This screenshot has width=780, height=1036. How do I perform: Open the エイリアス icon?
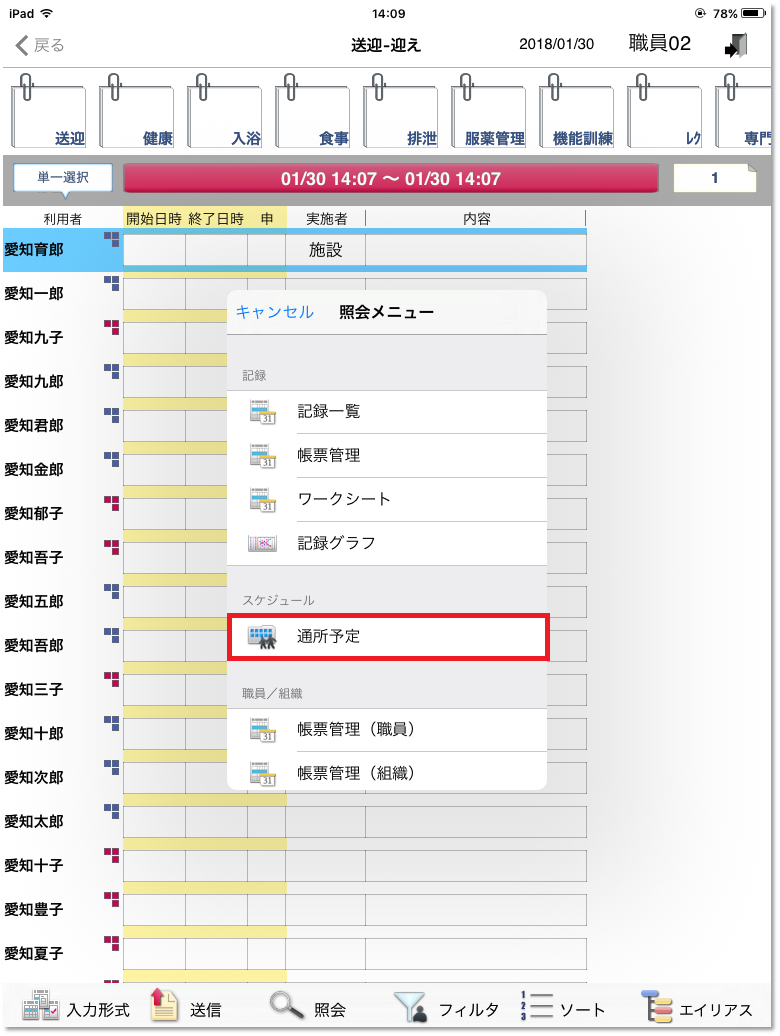click(657, 1006)
